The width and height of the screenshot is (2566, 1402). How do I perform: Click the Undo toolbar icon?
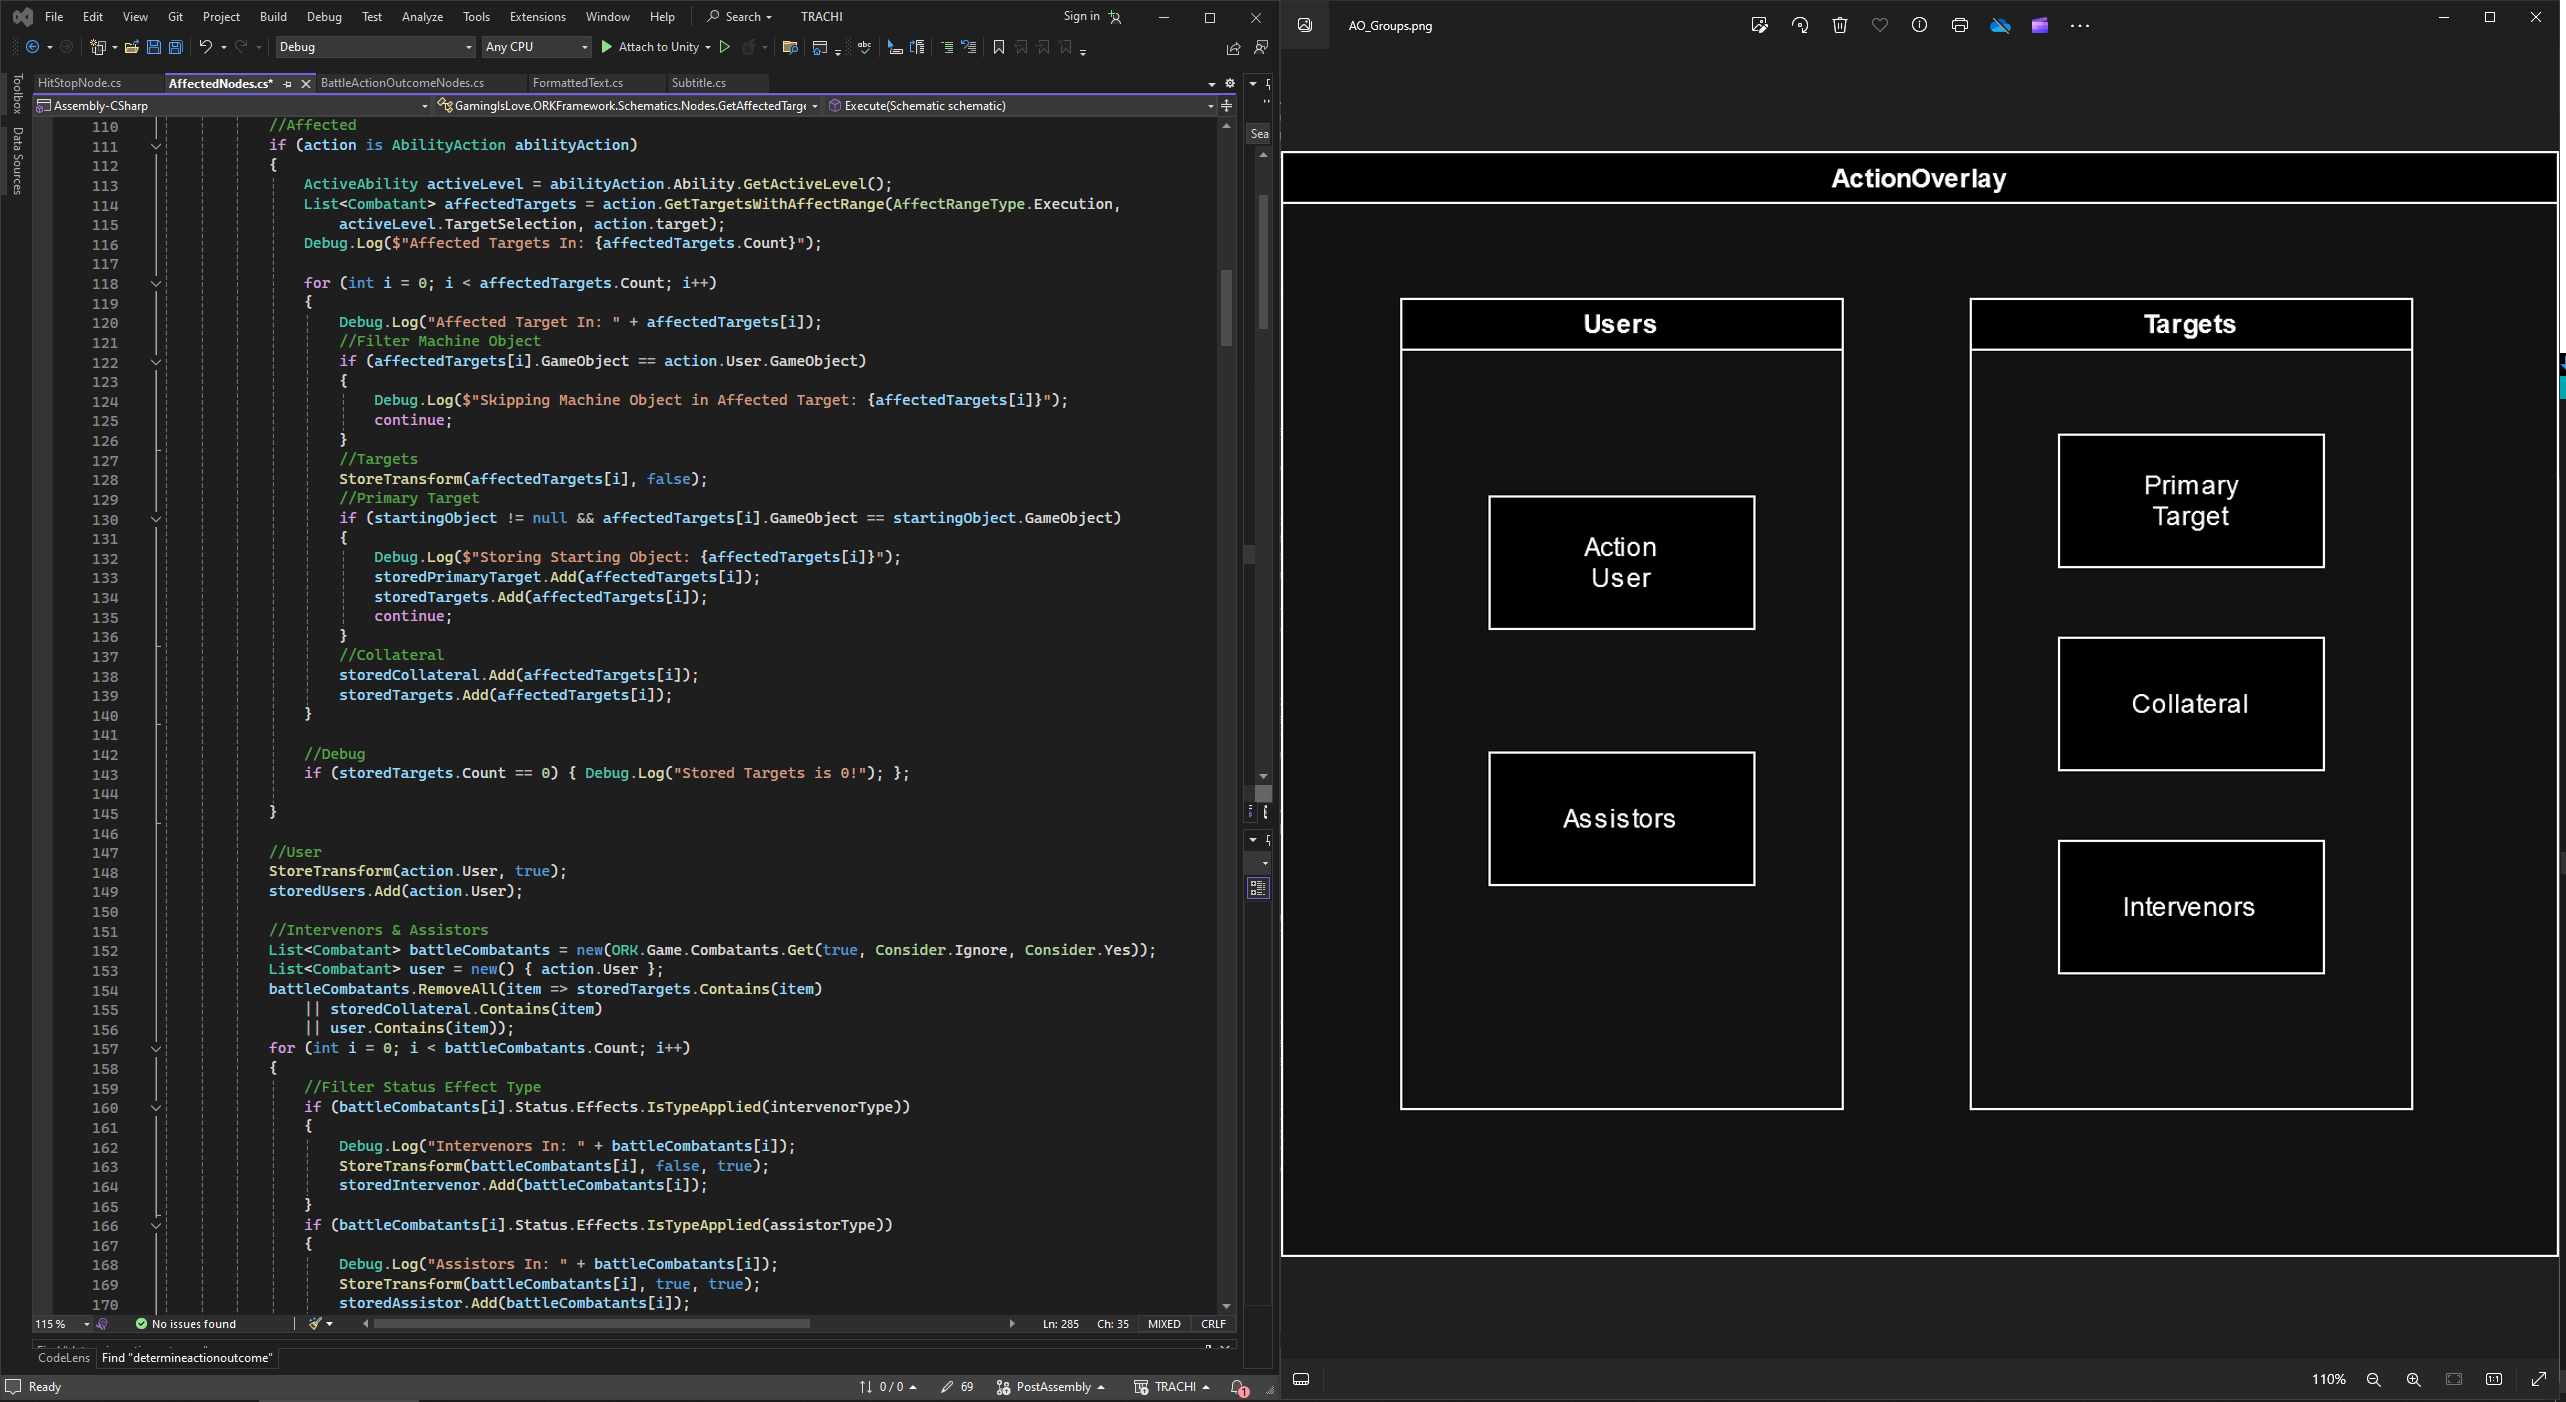[x=205, y=47]
